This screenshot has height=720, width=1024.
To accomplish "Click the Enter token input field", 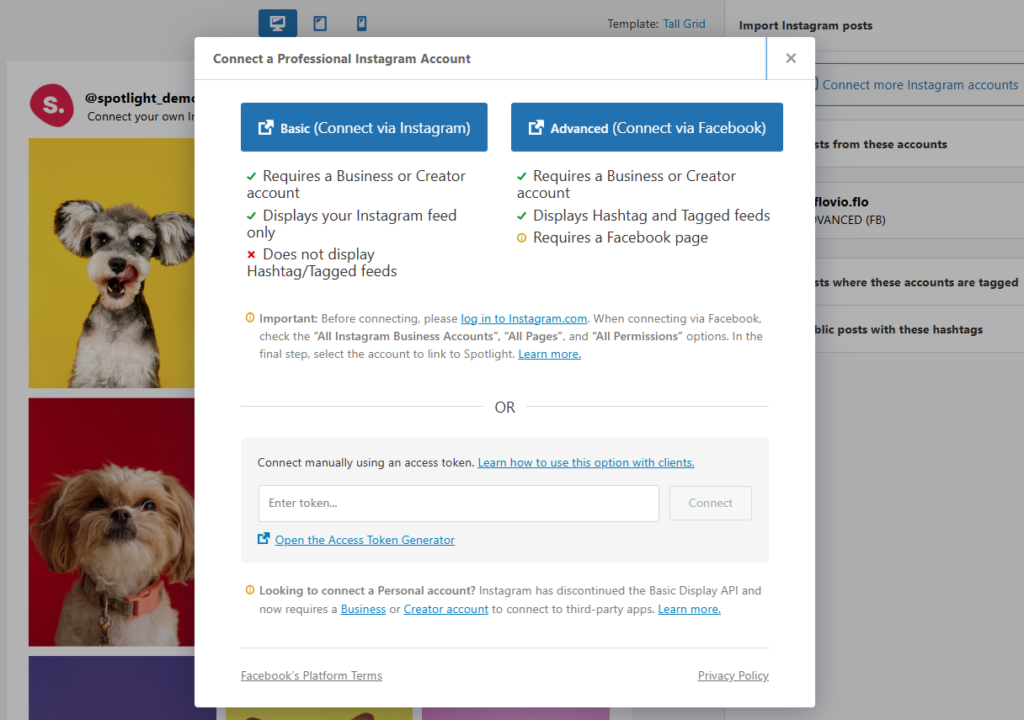I will [458, 503].
